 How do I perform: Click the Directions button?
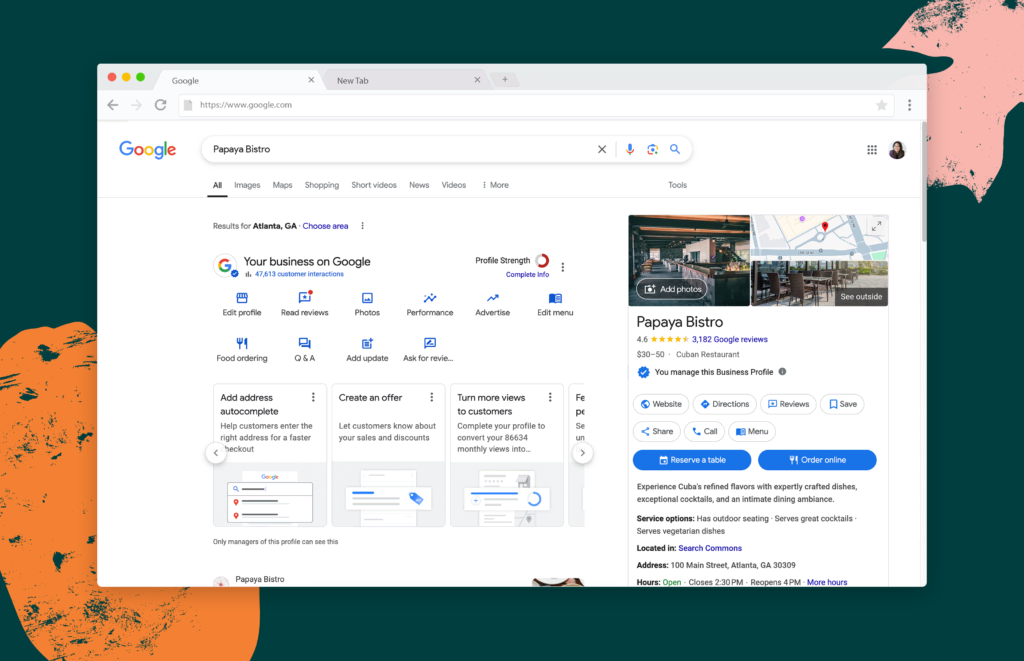(725, 404)
